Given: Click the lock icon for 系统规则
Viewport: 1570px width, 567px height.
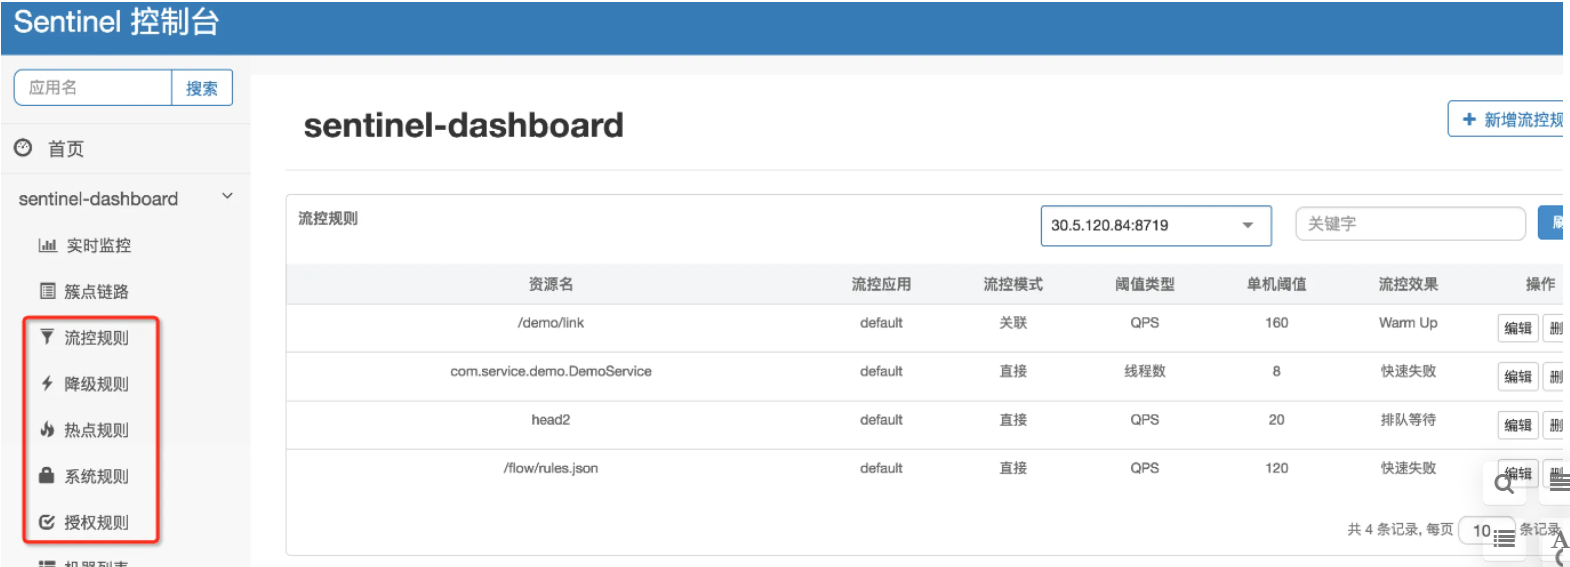Looking at the screenshot, I should tap(47, 475).
